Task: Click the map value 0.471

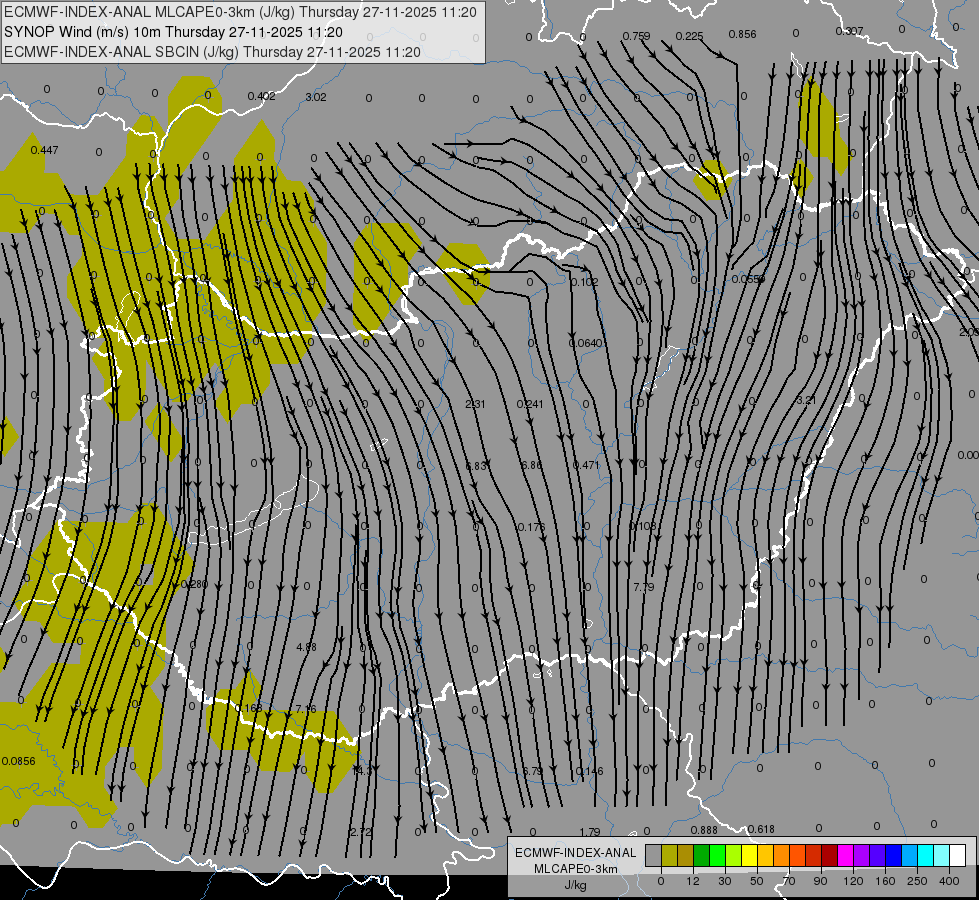Action: click(586, 465)
